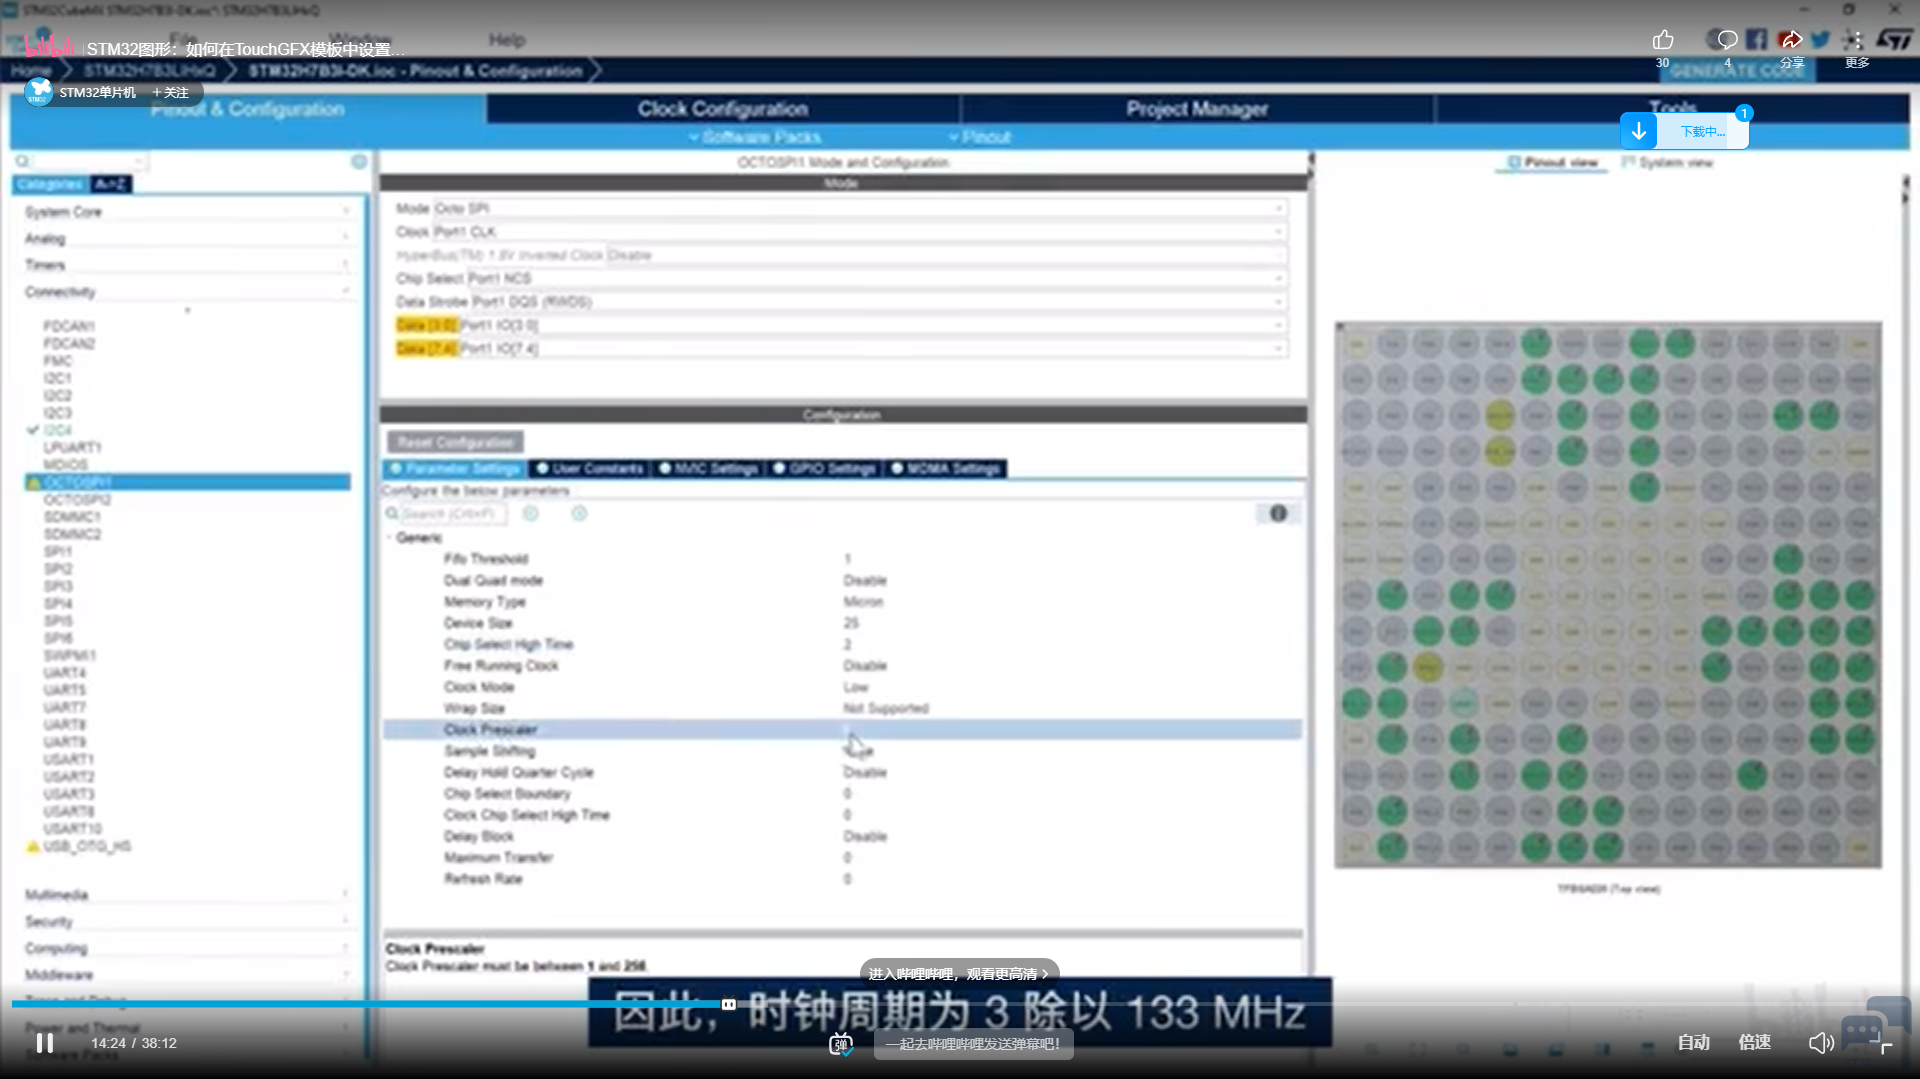Image resolution: width=1920 pixels, height=1079 pixels.
Task: Expand the Computing category
Action: point(187,948)
